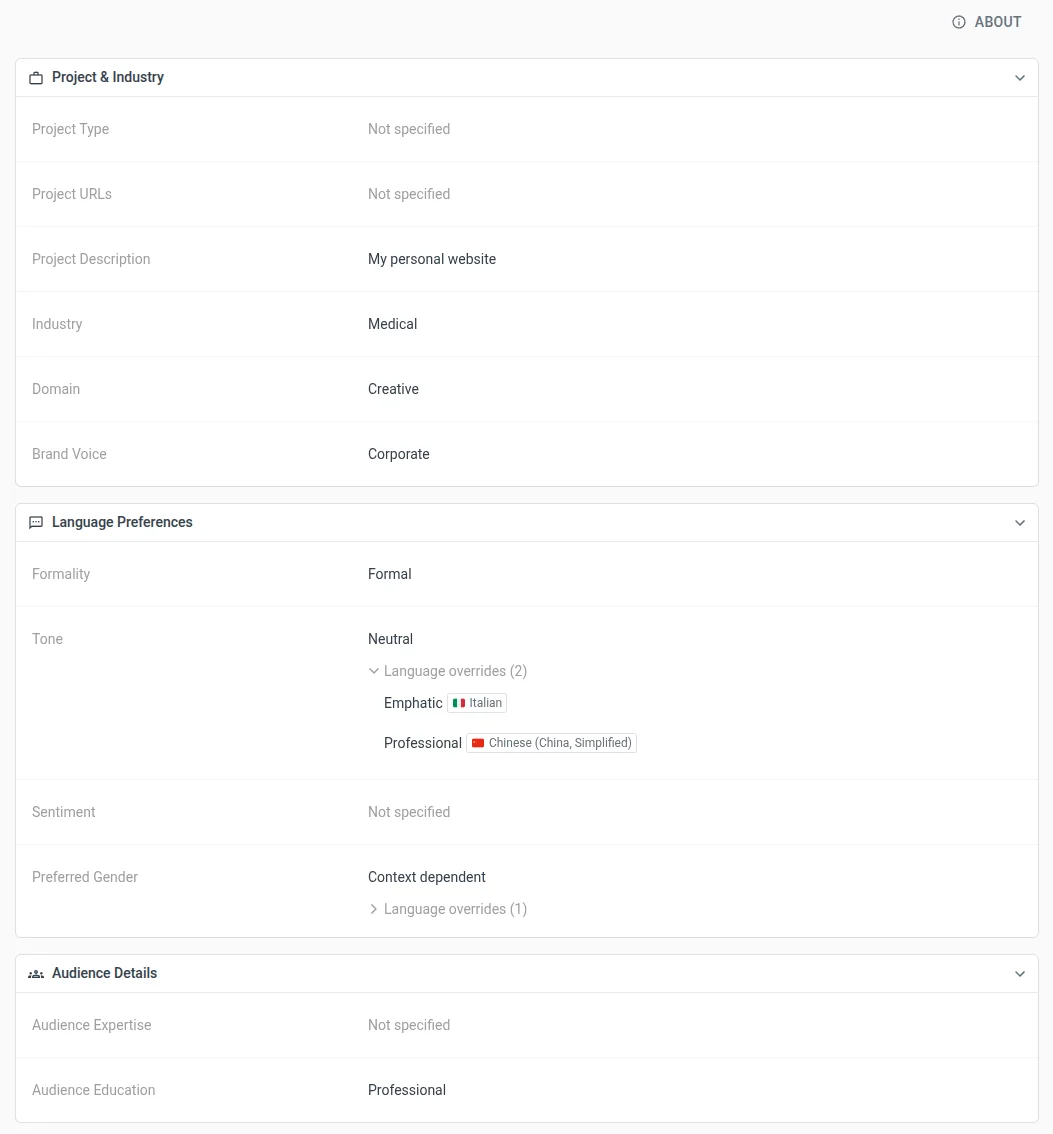1053x1134 pixels.
Task: Expand Preferred Gender language overrides (1)
Action: tap(447, 909)
